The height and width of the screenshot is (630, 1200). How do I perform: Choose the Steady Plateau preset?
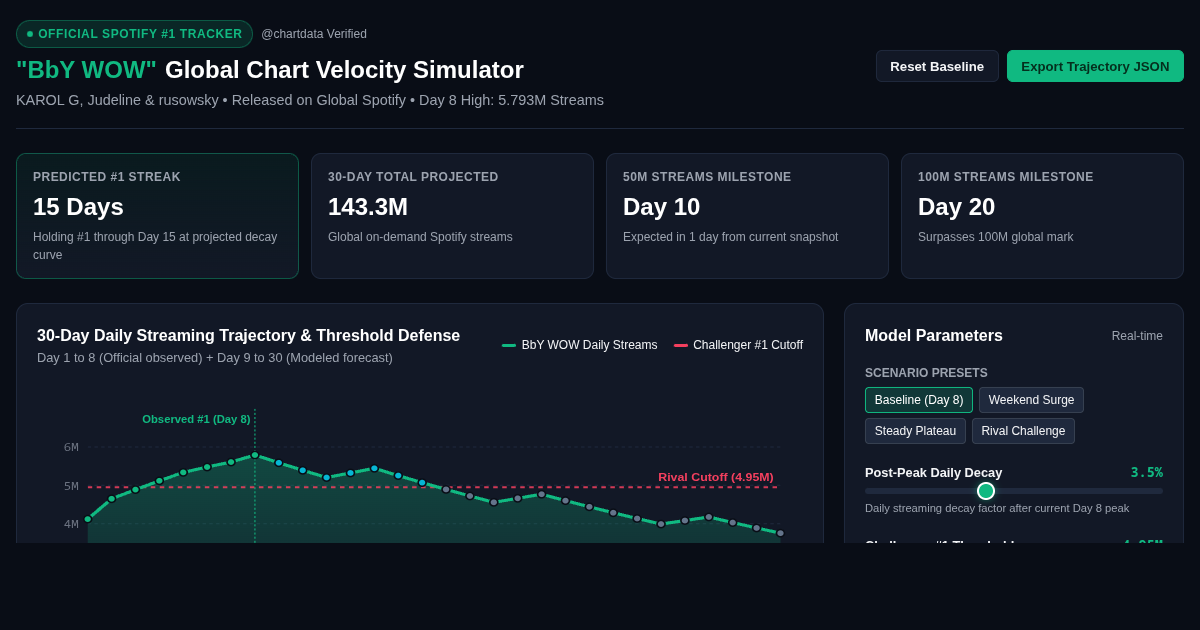click(x=915, y=431)
